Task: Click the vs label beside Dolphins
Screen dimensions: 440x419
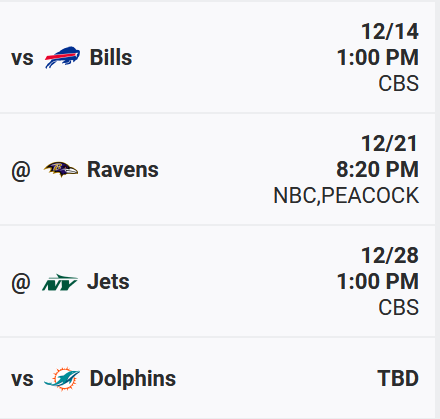Action: (22, 379)
